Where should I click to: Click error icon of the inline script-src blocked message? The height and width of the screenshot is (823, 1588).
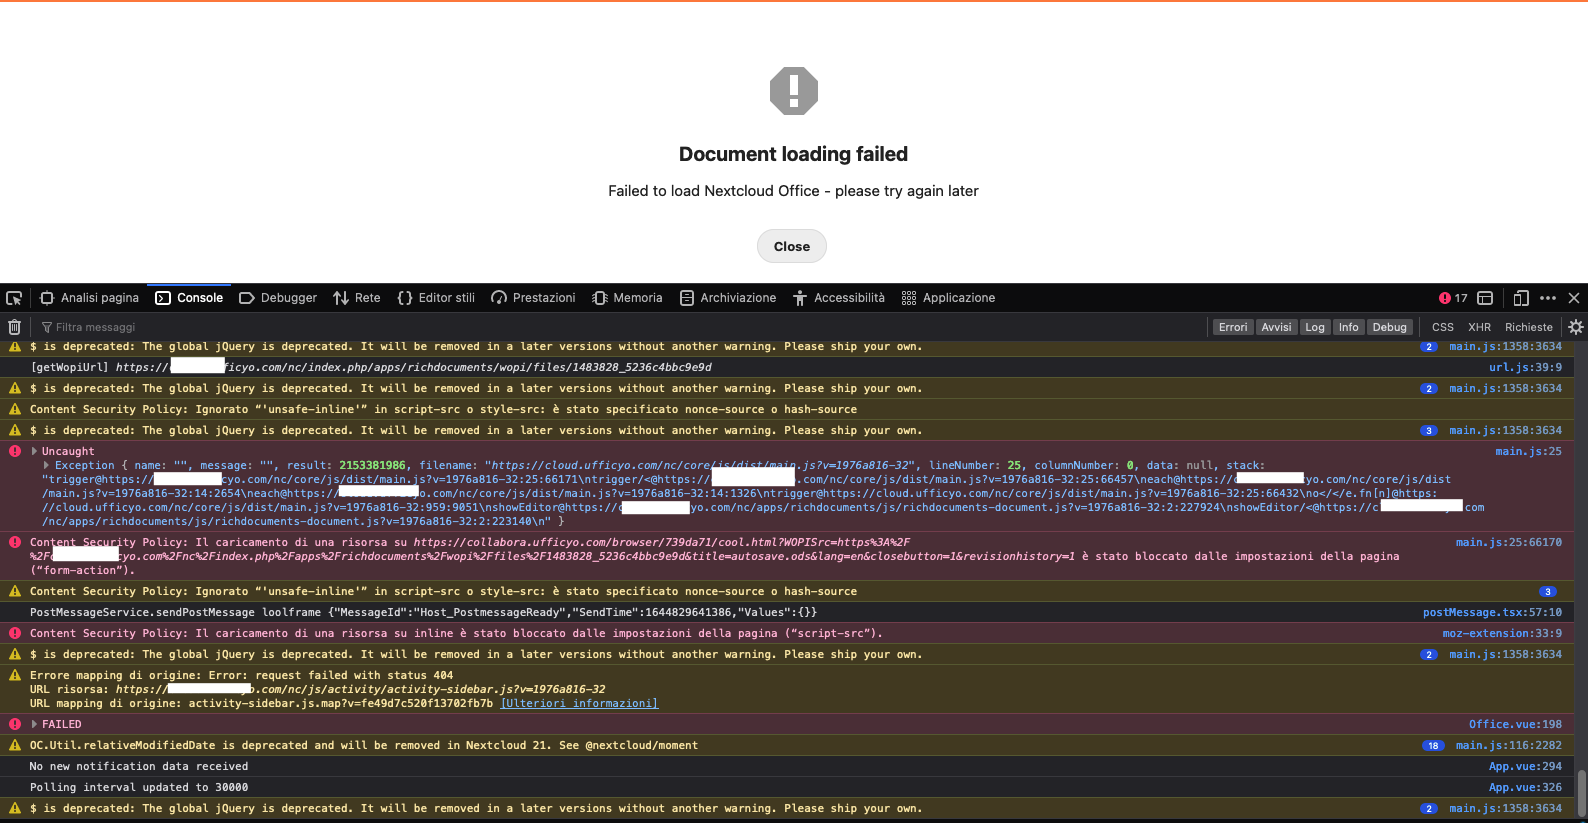click(x=15, y=633)
